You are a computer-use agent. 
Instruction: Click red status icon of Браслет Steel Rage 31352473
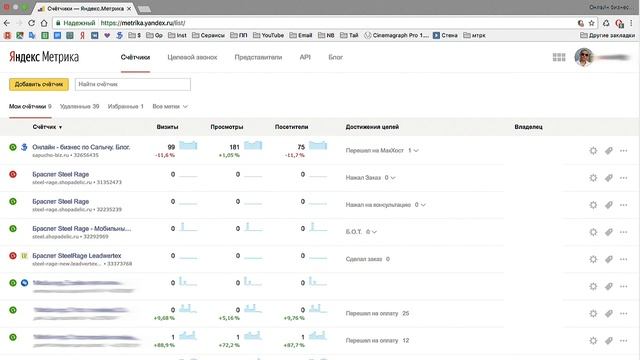13,174
